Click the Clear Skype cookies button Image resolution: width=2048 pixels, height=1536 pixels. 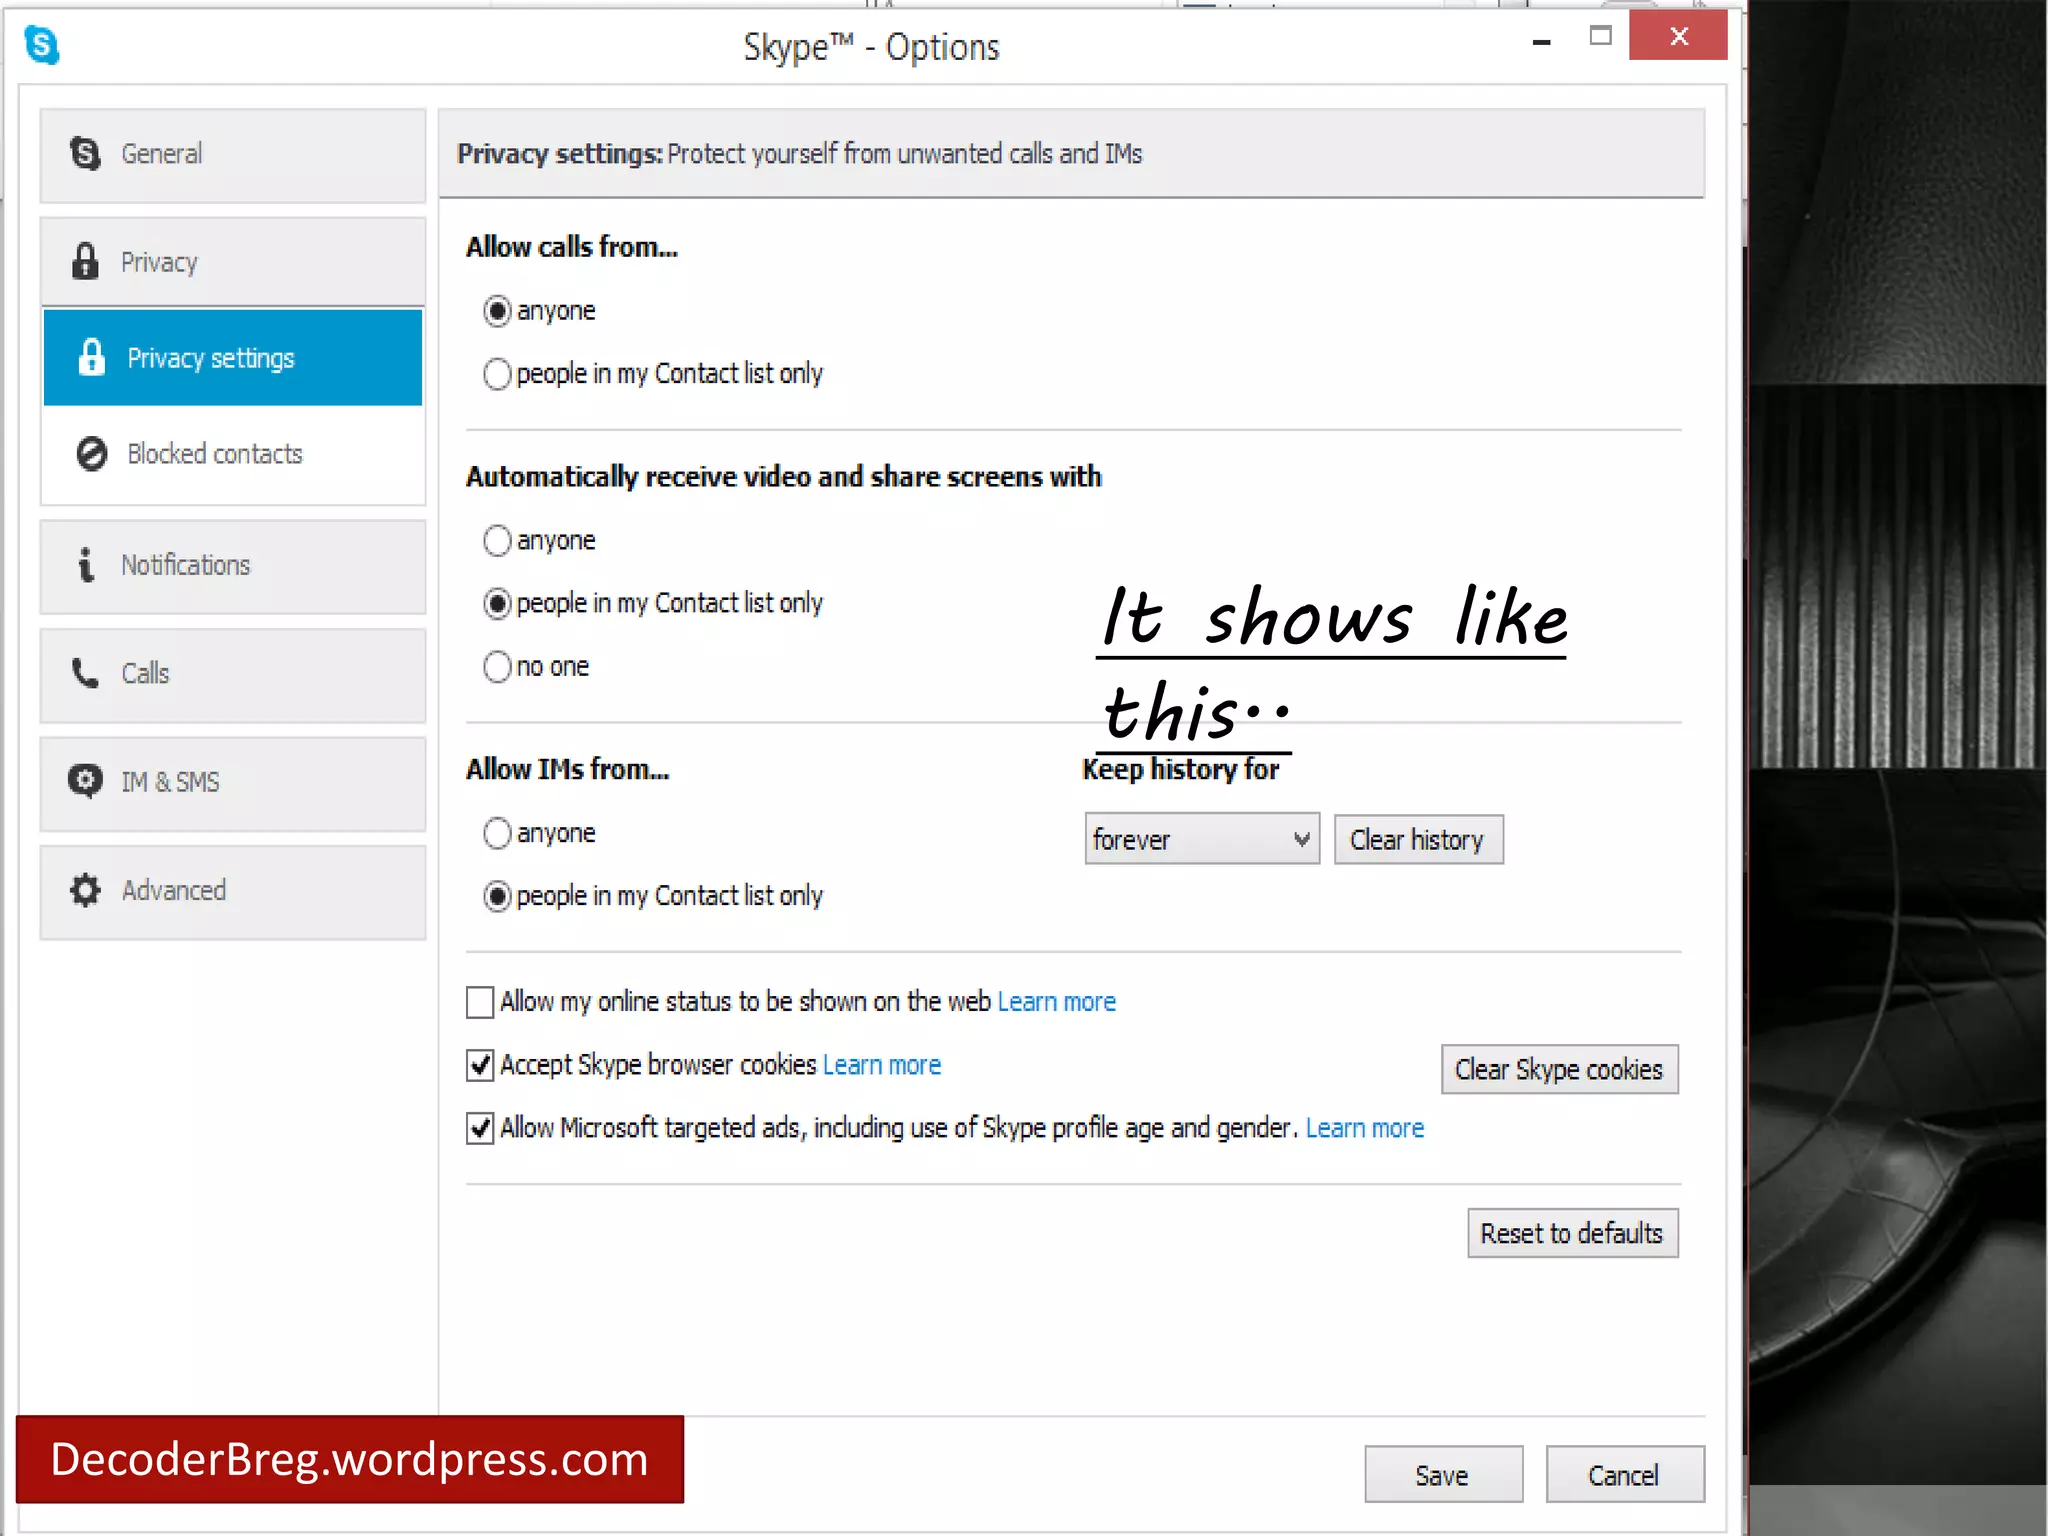1559,1069
